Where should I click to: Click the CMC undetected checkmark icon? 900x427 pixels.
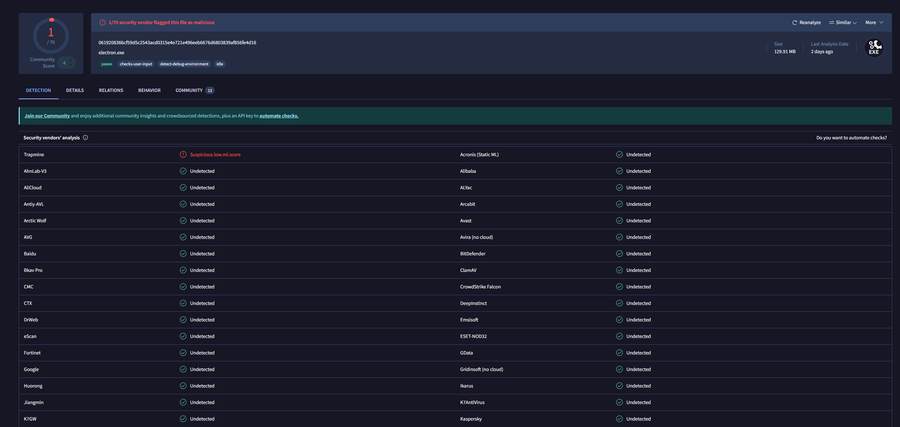click(x=183, y=286)
